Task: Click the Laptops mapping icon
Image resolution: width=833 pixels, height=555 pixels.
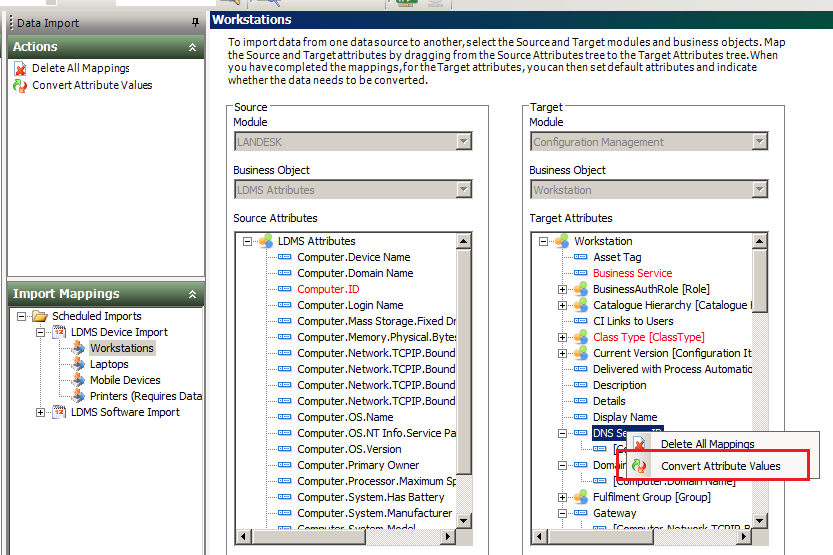Action: 79,364
